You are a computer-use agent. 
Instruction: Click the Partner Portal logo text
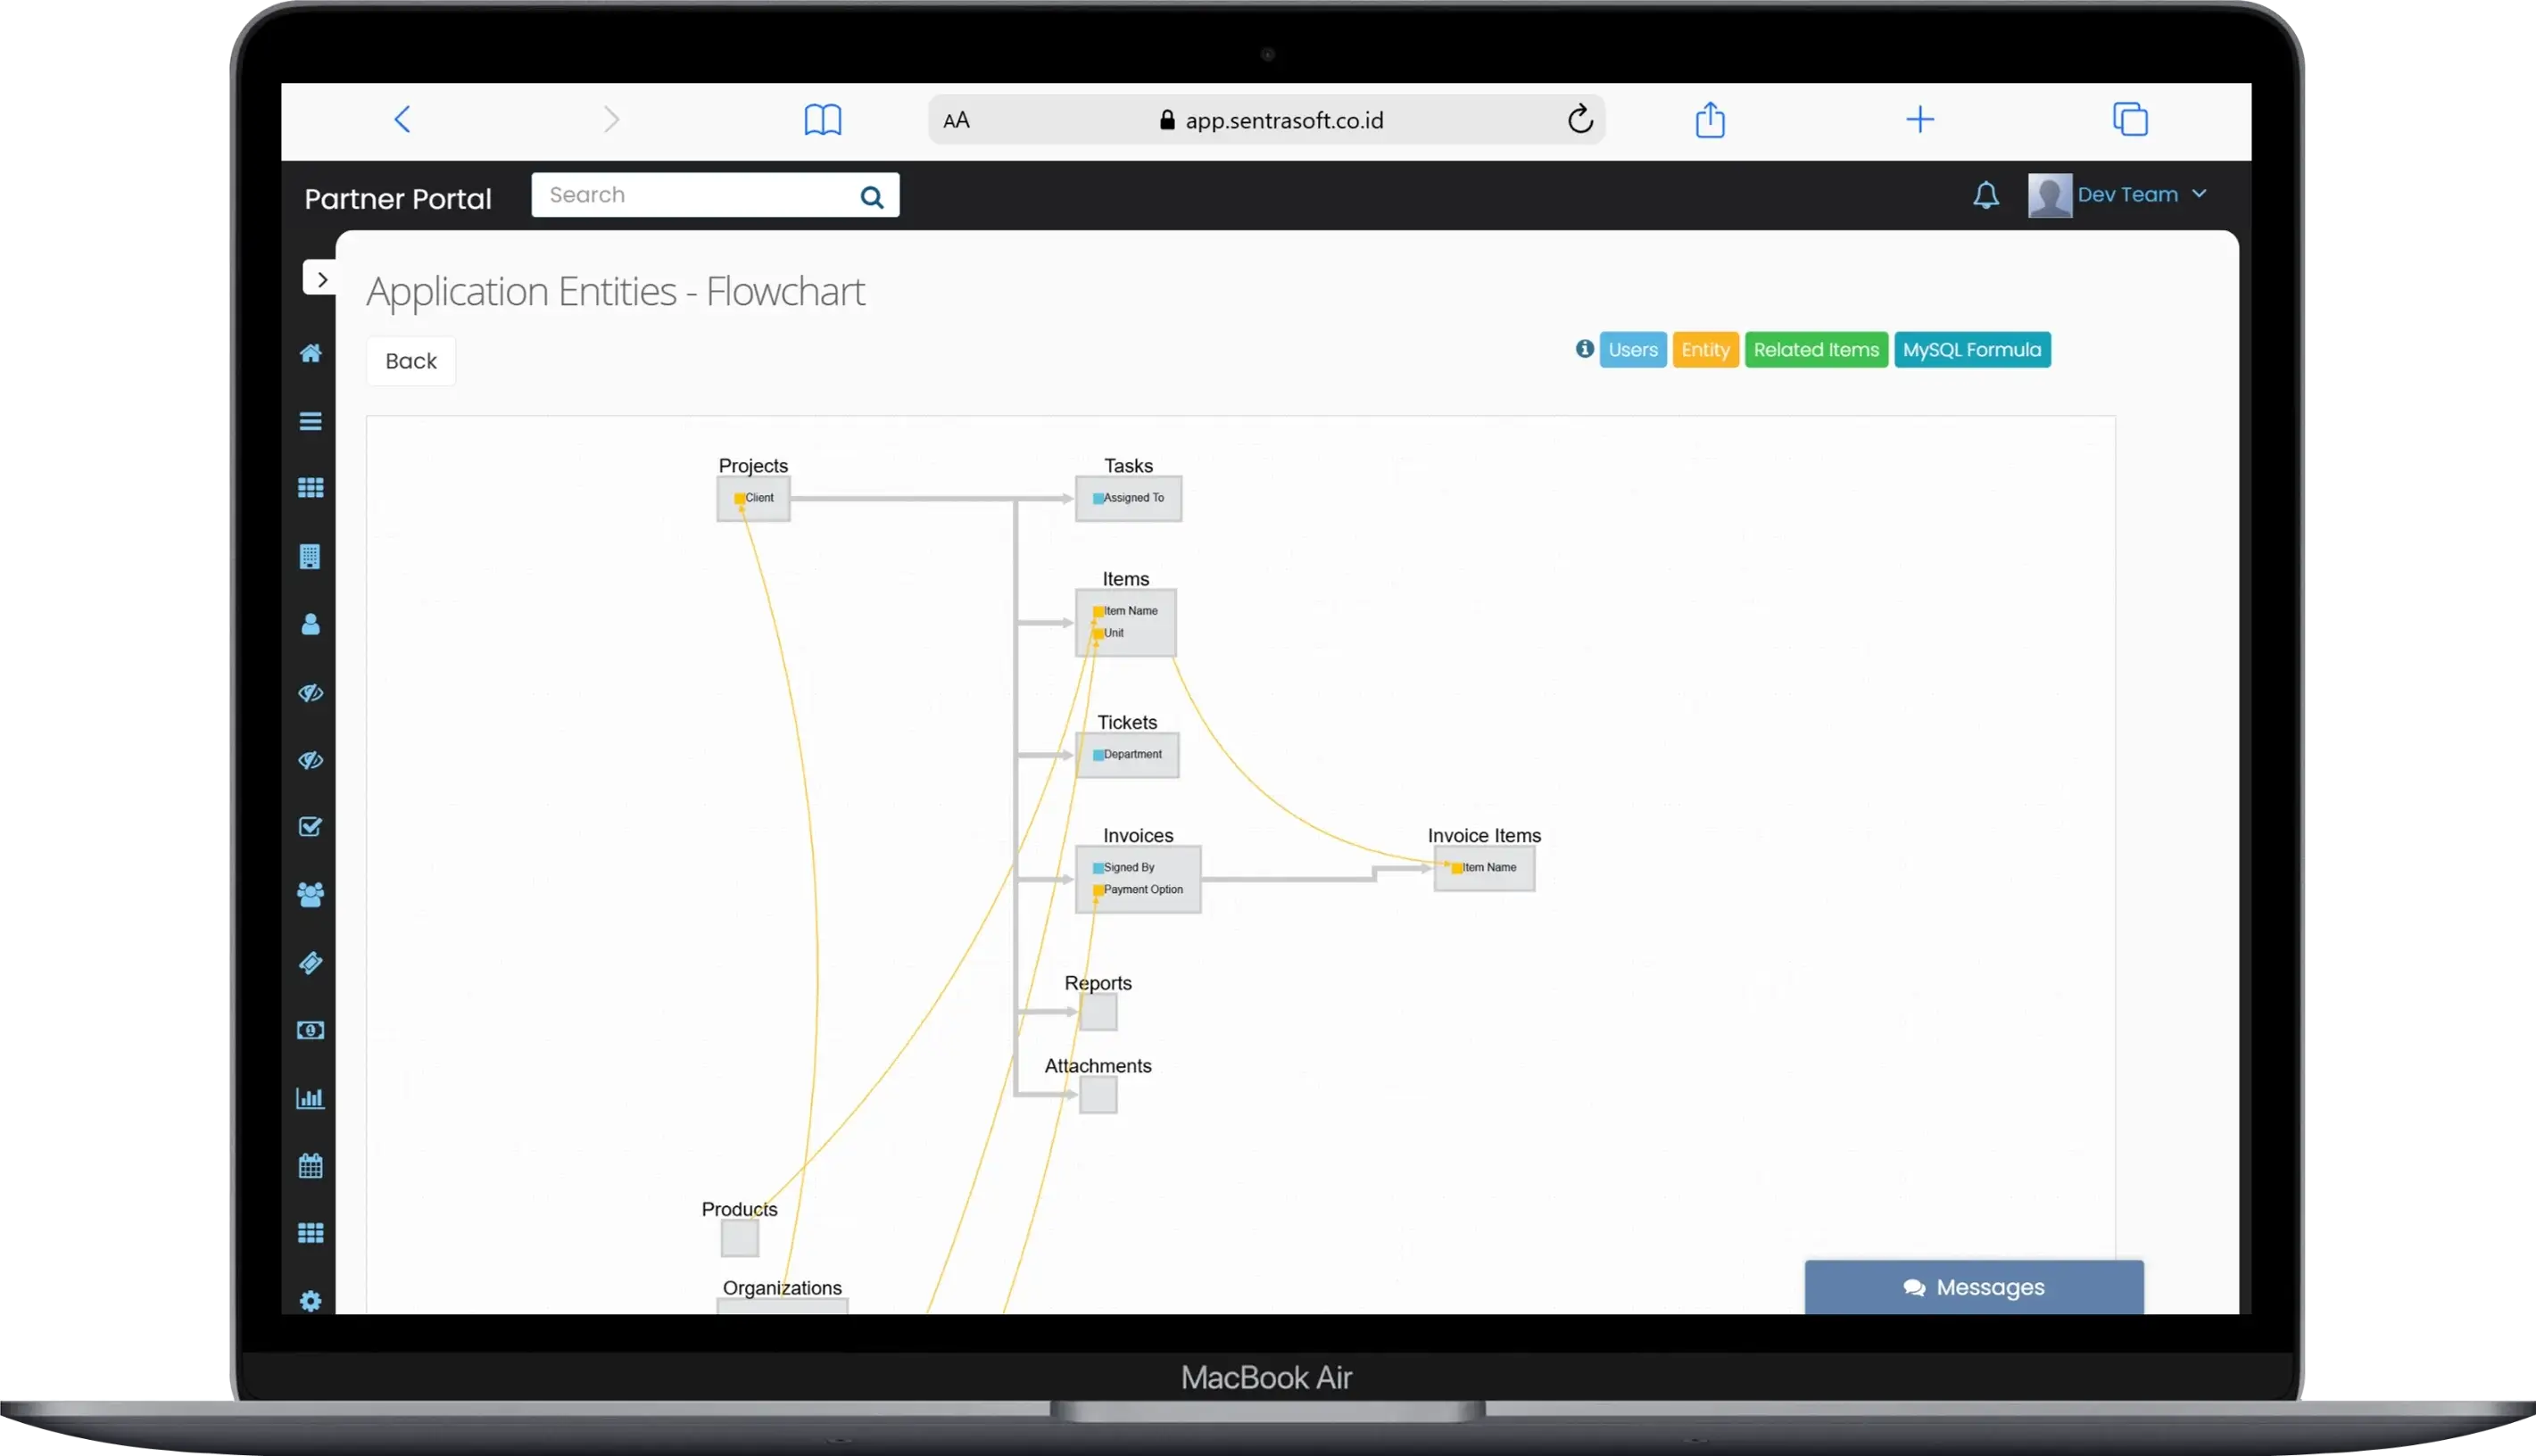click(x=398, y=199)
